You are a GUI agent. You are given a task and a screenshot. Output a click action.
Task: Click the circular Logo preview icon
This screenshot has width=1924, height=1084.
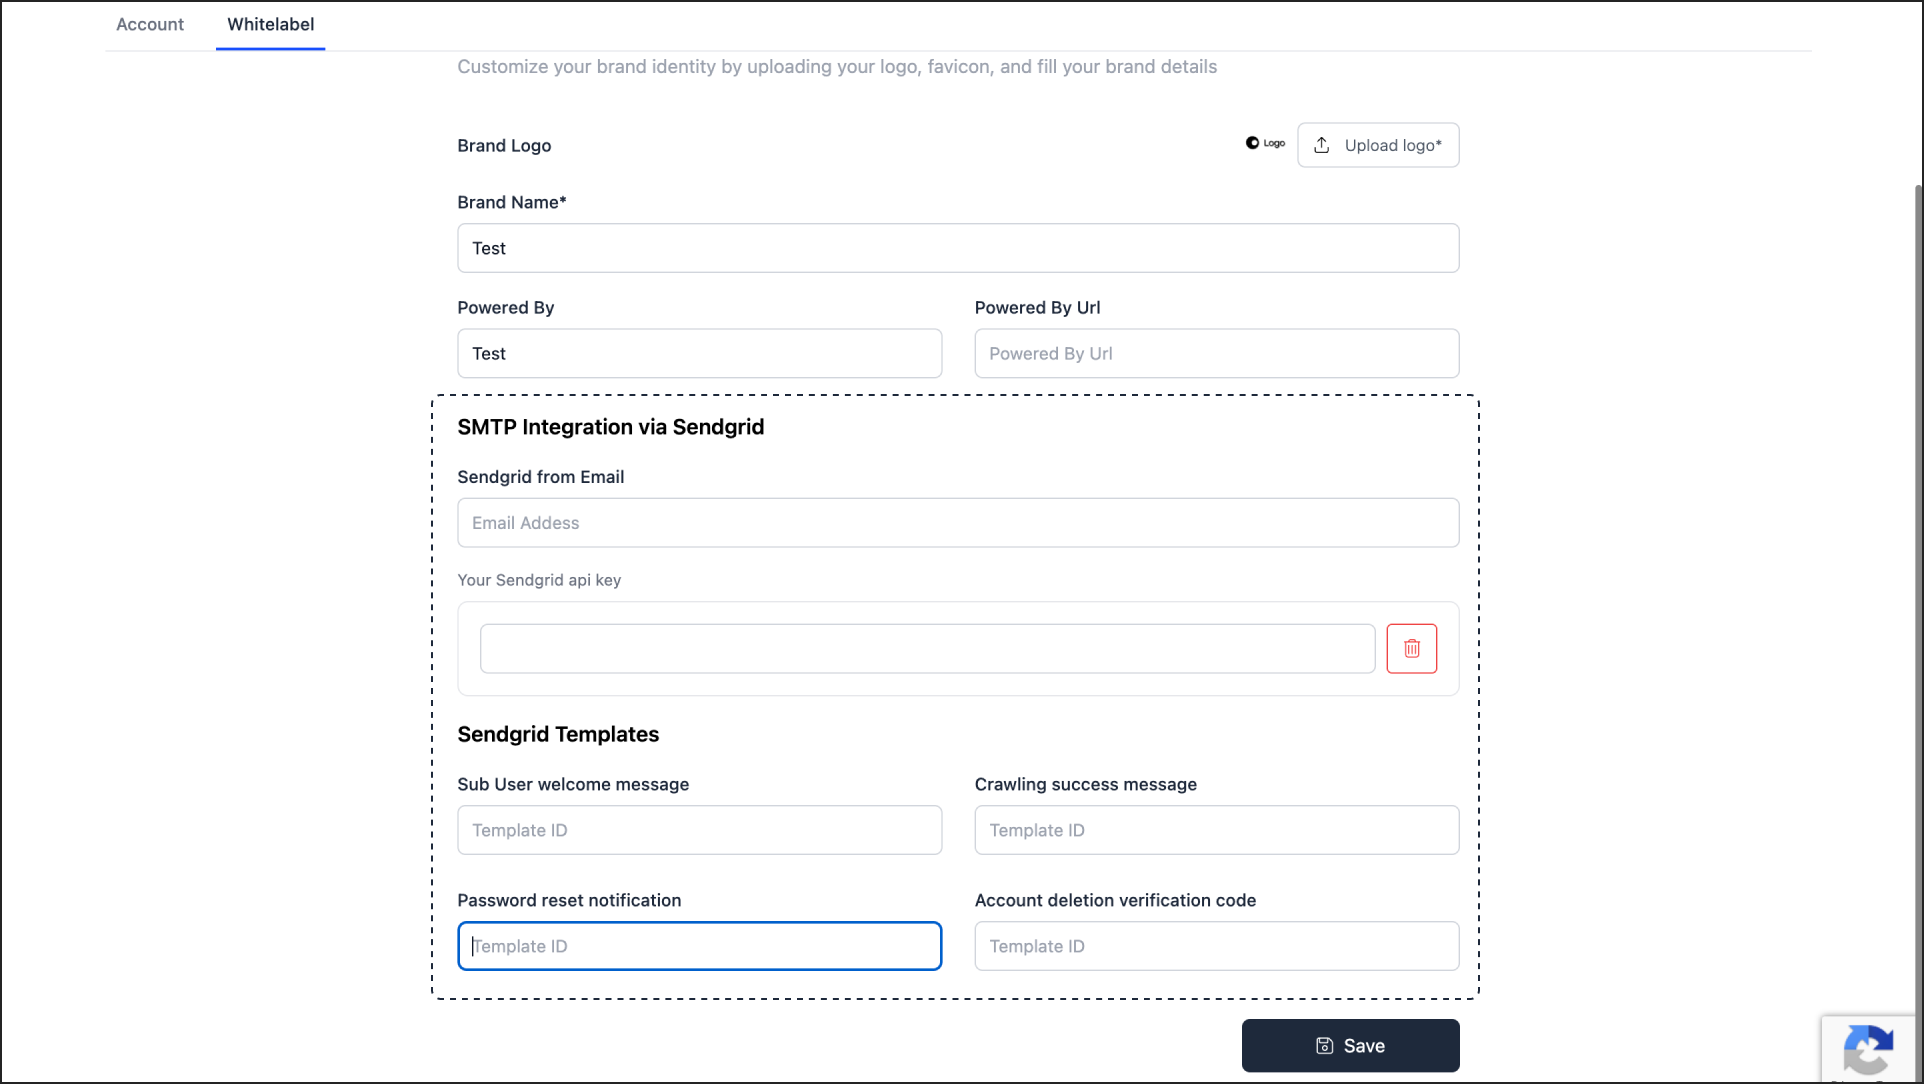(1252, 142)
